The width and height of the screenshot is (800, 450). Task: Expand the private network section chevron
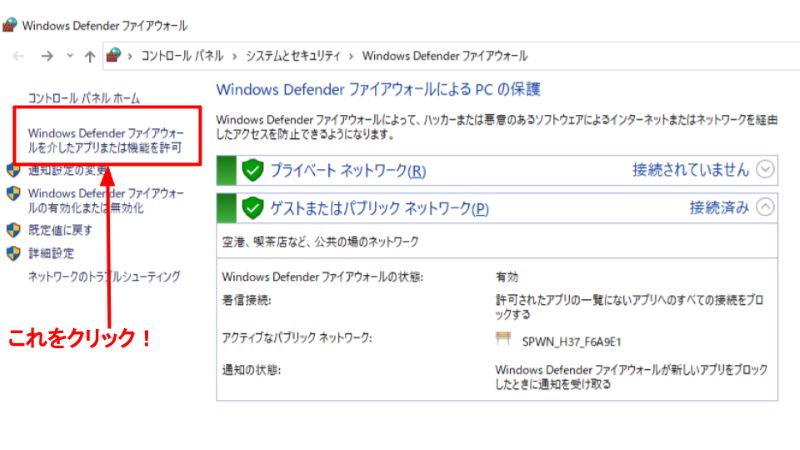765,169
